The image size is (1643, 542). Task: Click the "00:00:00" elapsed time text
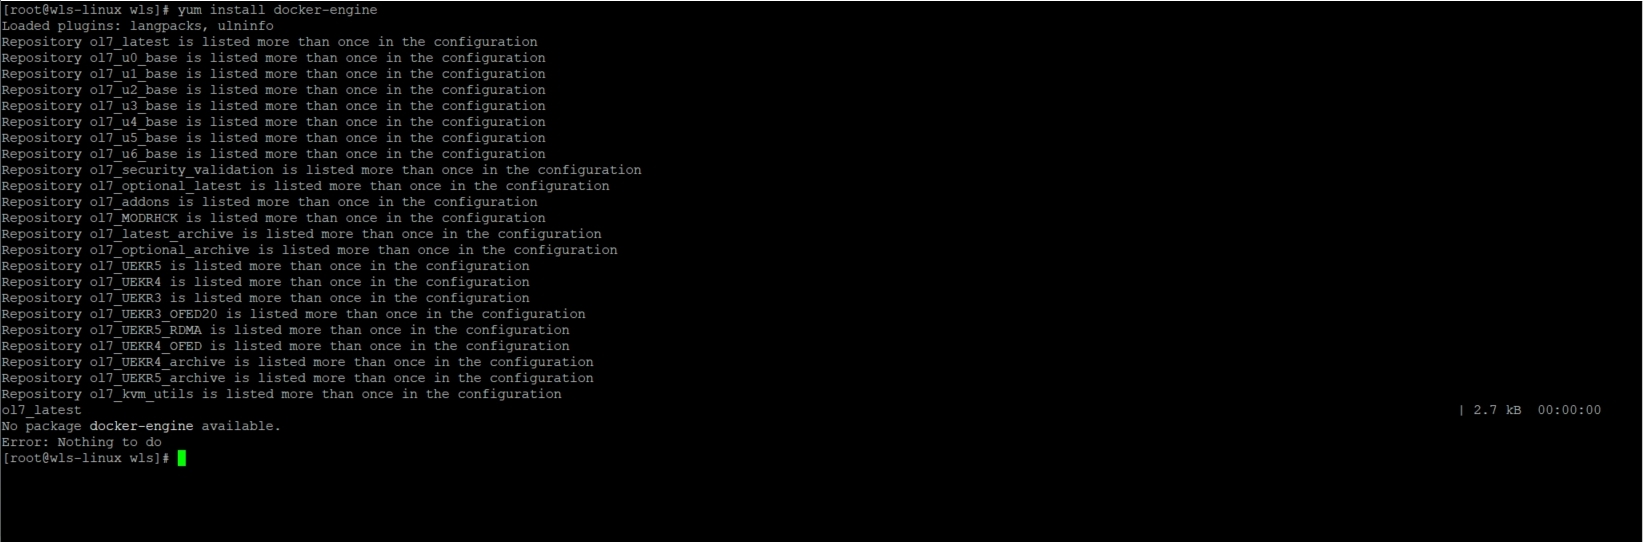(1569, 410)
